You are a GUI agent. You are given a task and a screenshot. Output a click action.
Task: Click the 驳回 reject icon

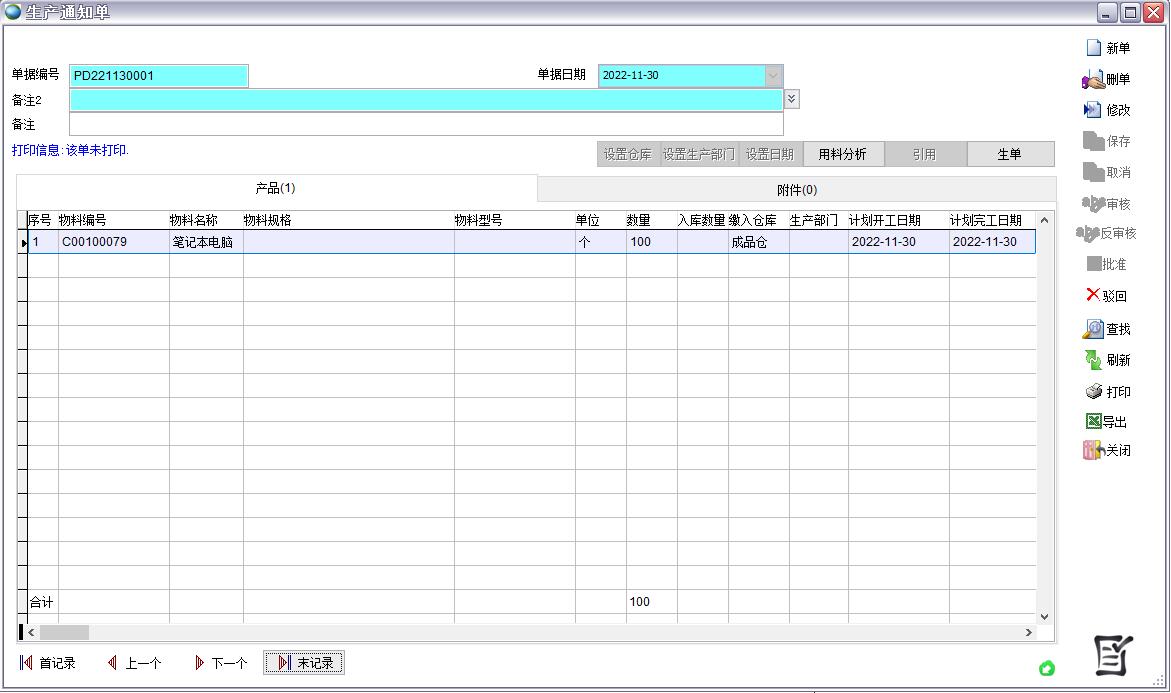click(1093, 295)
